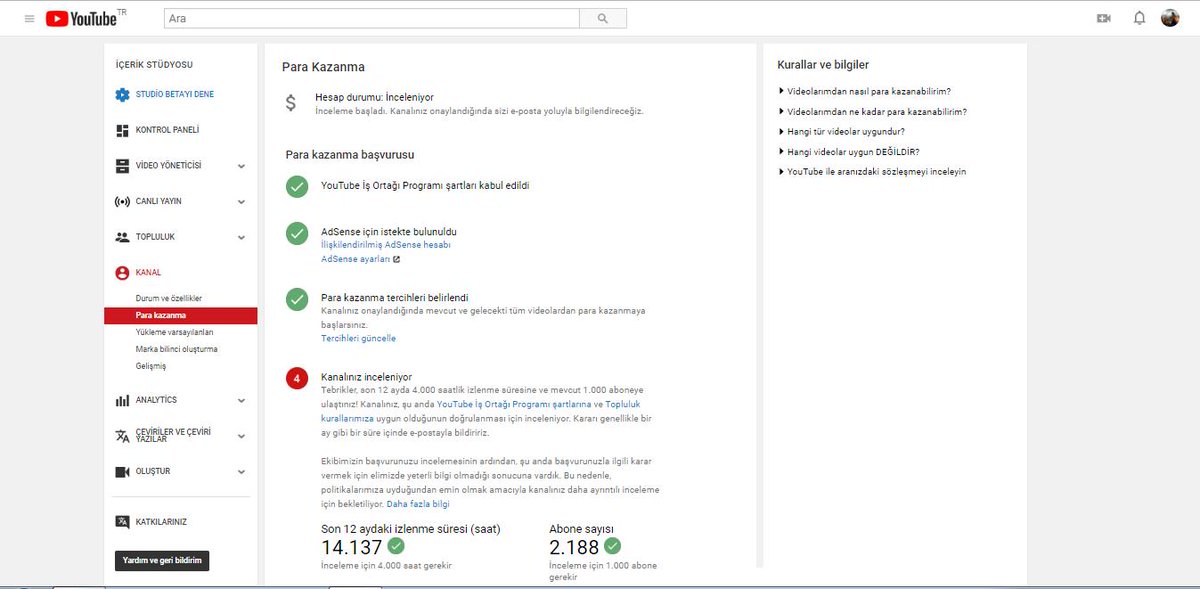Click the Oluştur camera icon
The width and height of the screenshot is (1200, 589).
coord(122,471)
